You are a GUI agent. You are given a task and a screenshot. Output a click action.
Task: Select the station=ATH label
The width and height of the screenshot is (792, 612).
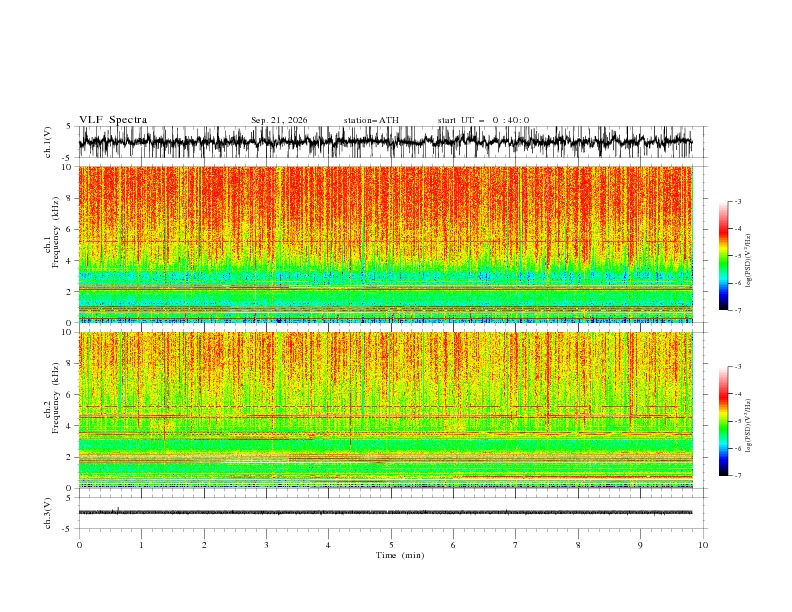tap(371, 120)
